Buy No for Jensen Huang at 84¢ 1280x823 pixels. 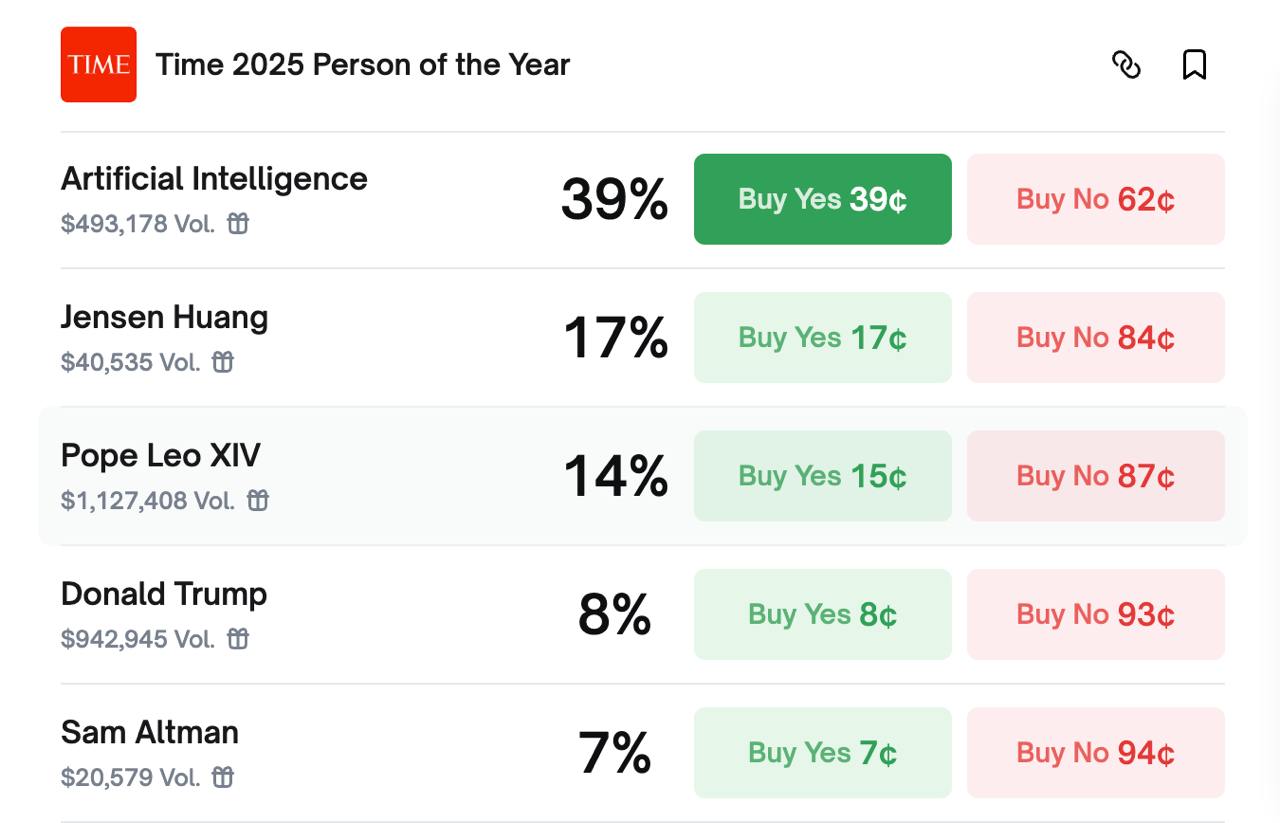[x=1095, y=338]
